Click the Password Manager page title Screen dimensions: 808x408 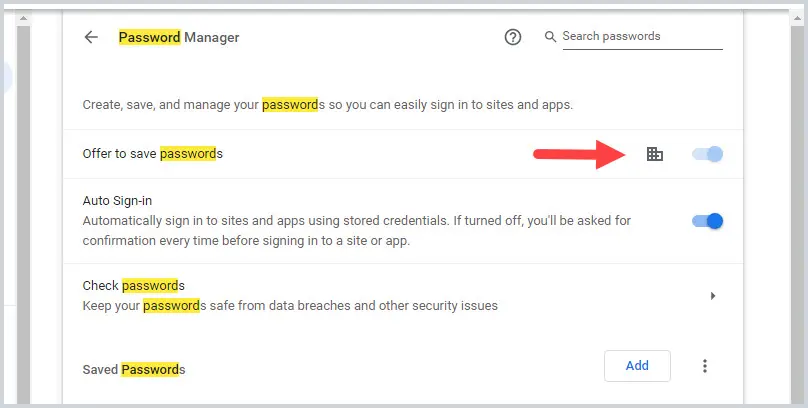[x=179, y=37]
